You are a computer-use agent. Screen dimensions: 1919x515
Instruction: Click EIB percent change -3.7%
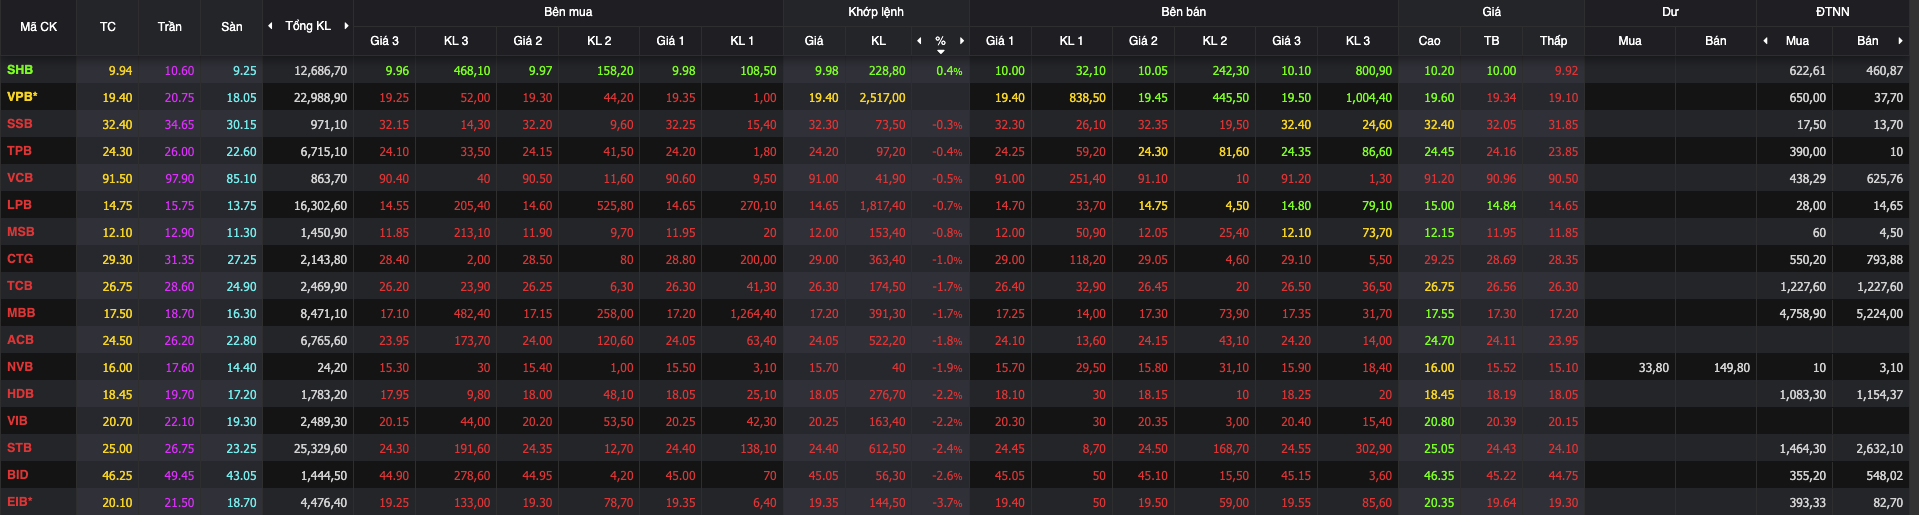(947, 503)
